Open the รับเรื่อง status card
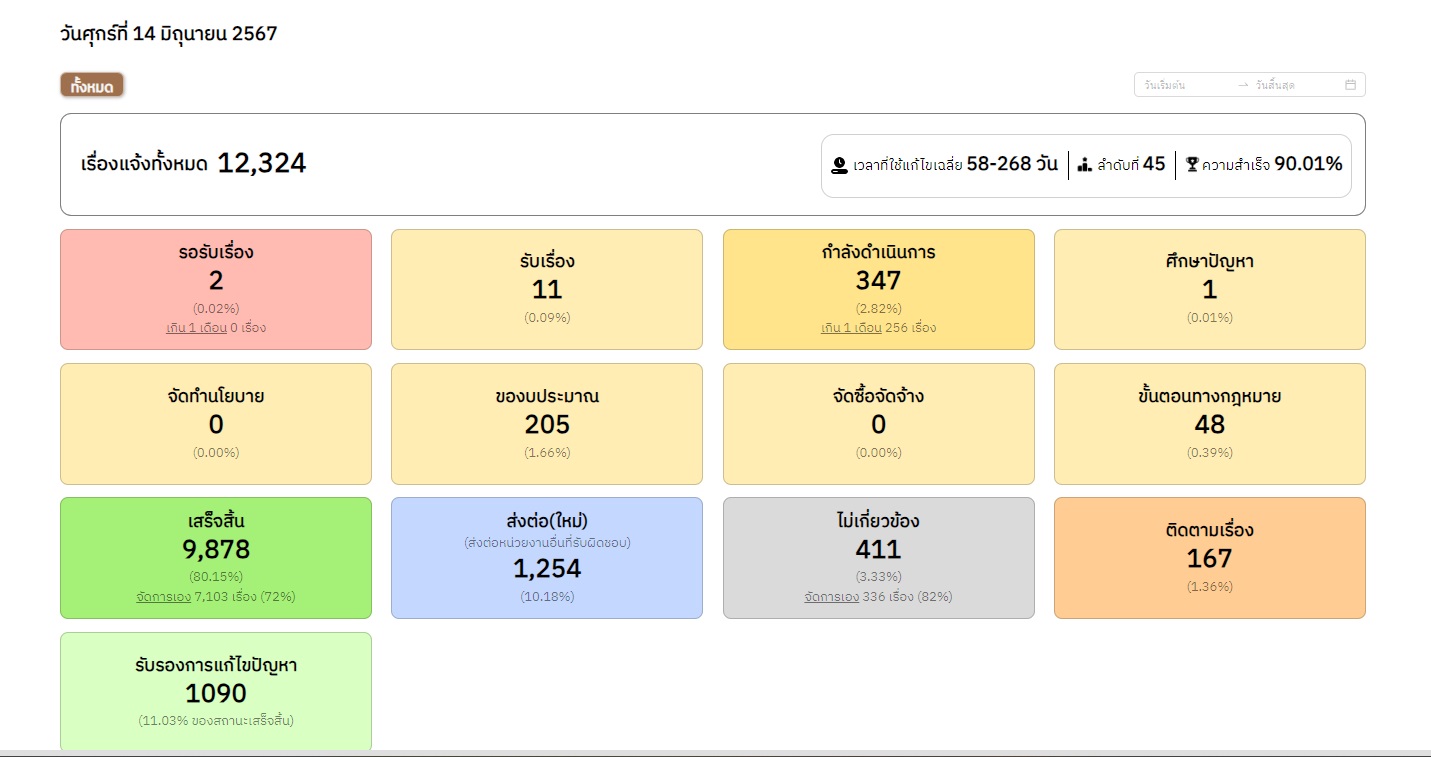 (x=547, y=289)
